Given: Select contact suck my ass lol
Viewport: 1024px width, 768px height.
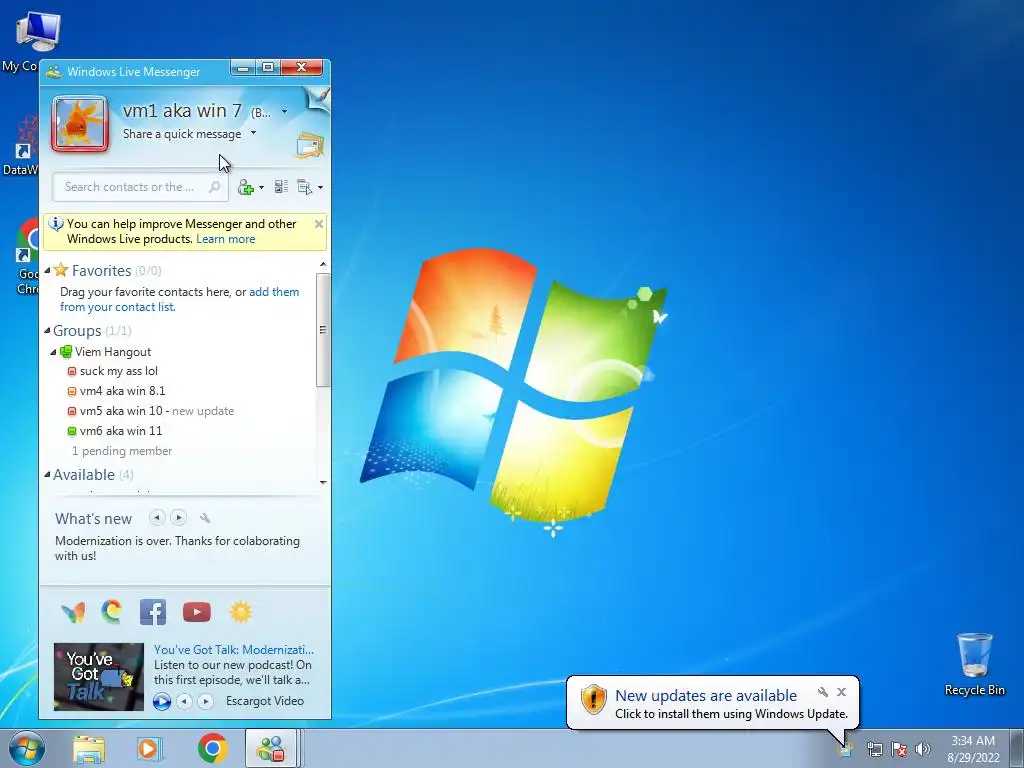Looking at the screenshot, I should pos(119,371).
